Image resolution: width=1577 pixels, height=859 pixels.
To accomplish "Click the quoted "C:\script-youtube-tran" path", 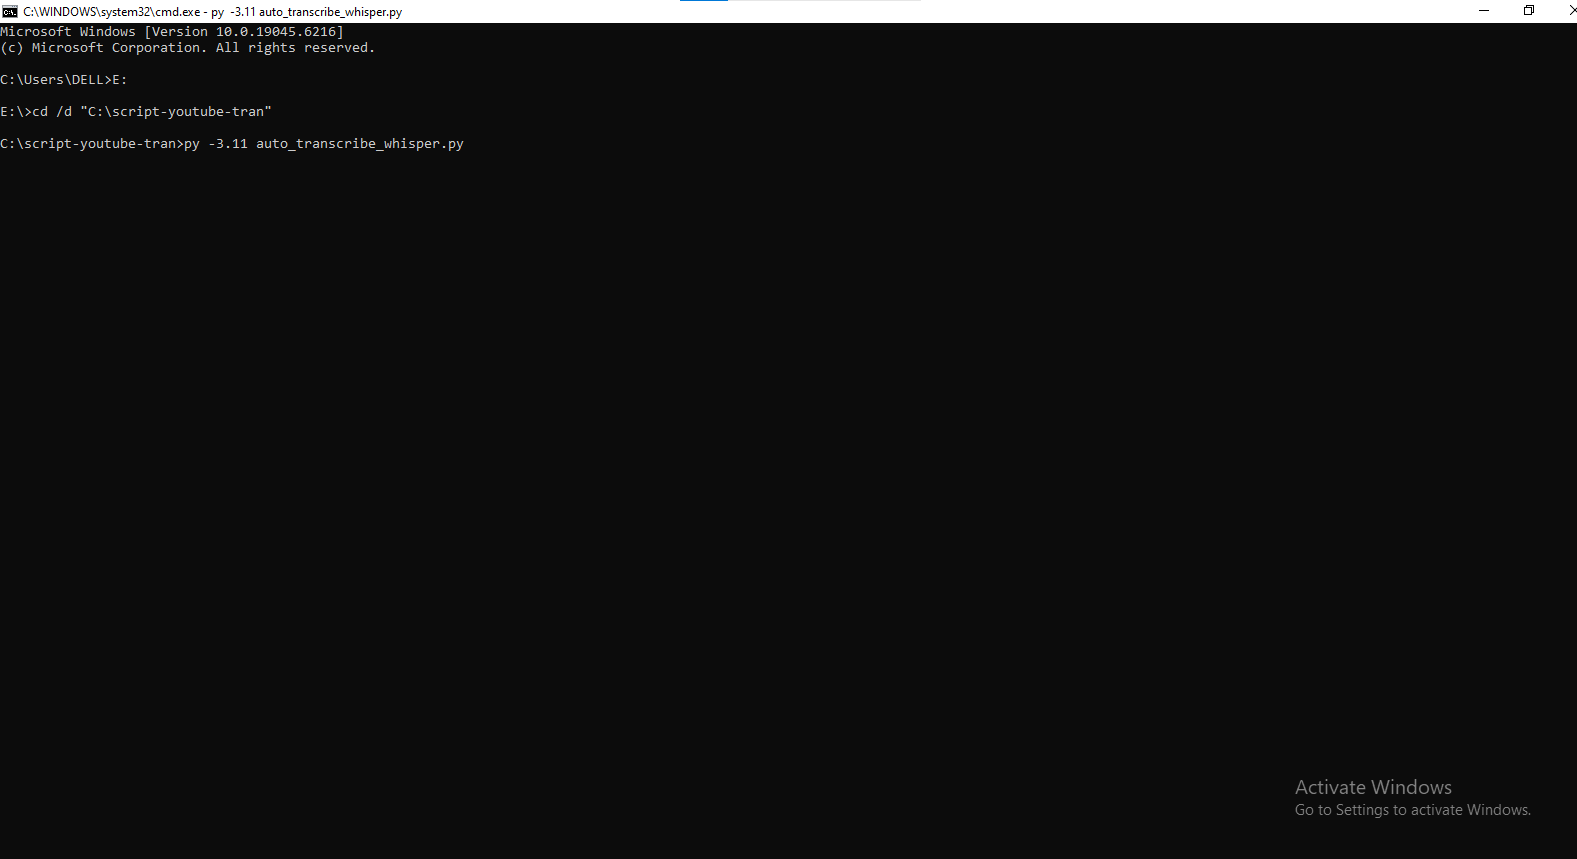I will click(176, 112).
